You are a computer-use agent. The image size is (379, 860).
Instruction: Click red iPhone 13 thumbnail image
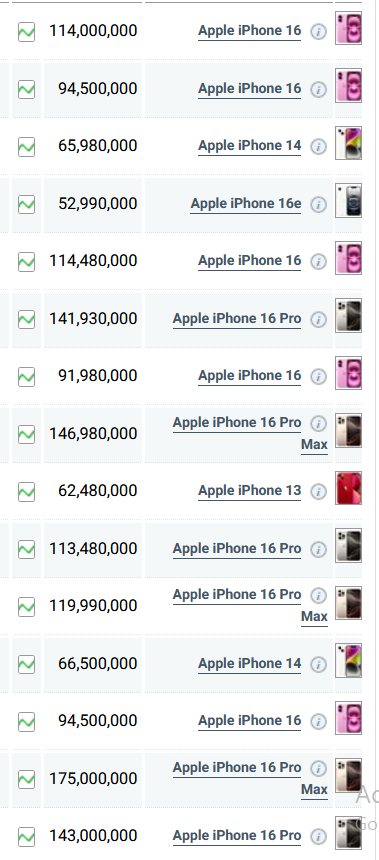coord(348,488)
